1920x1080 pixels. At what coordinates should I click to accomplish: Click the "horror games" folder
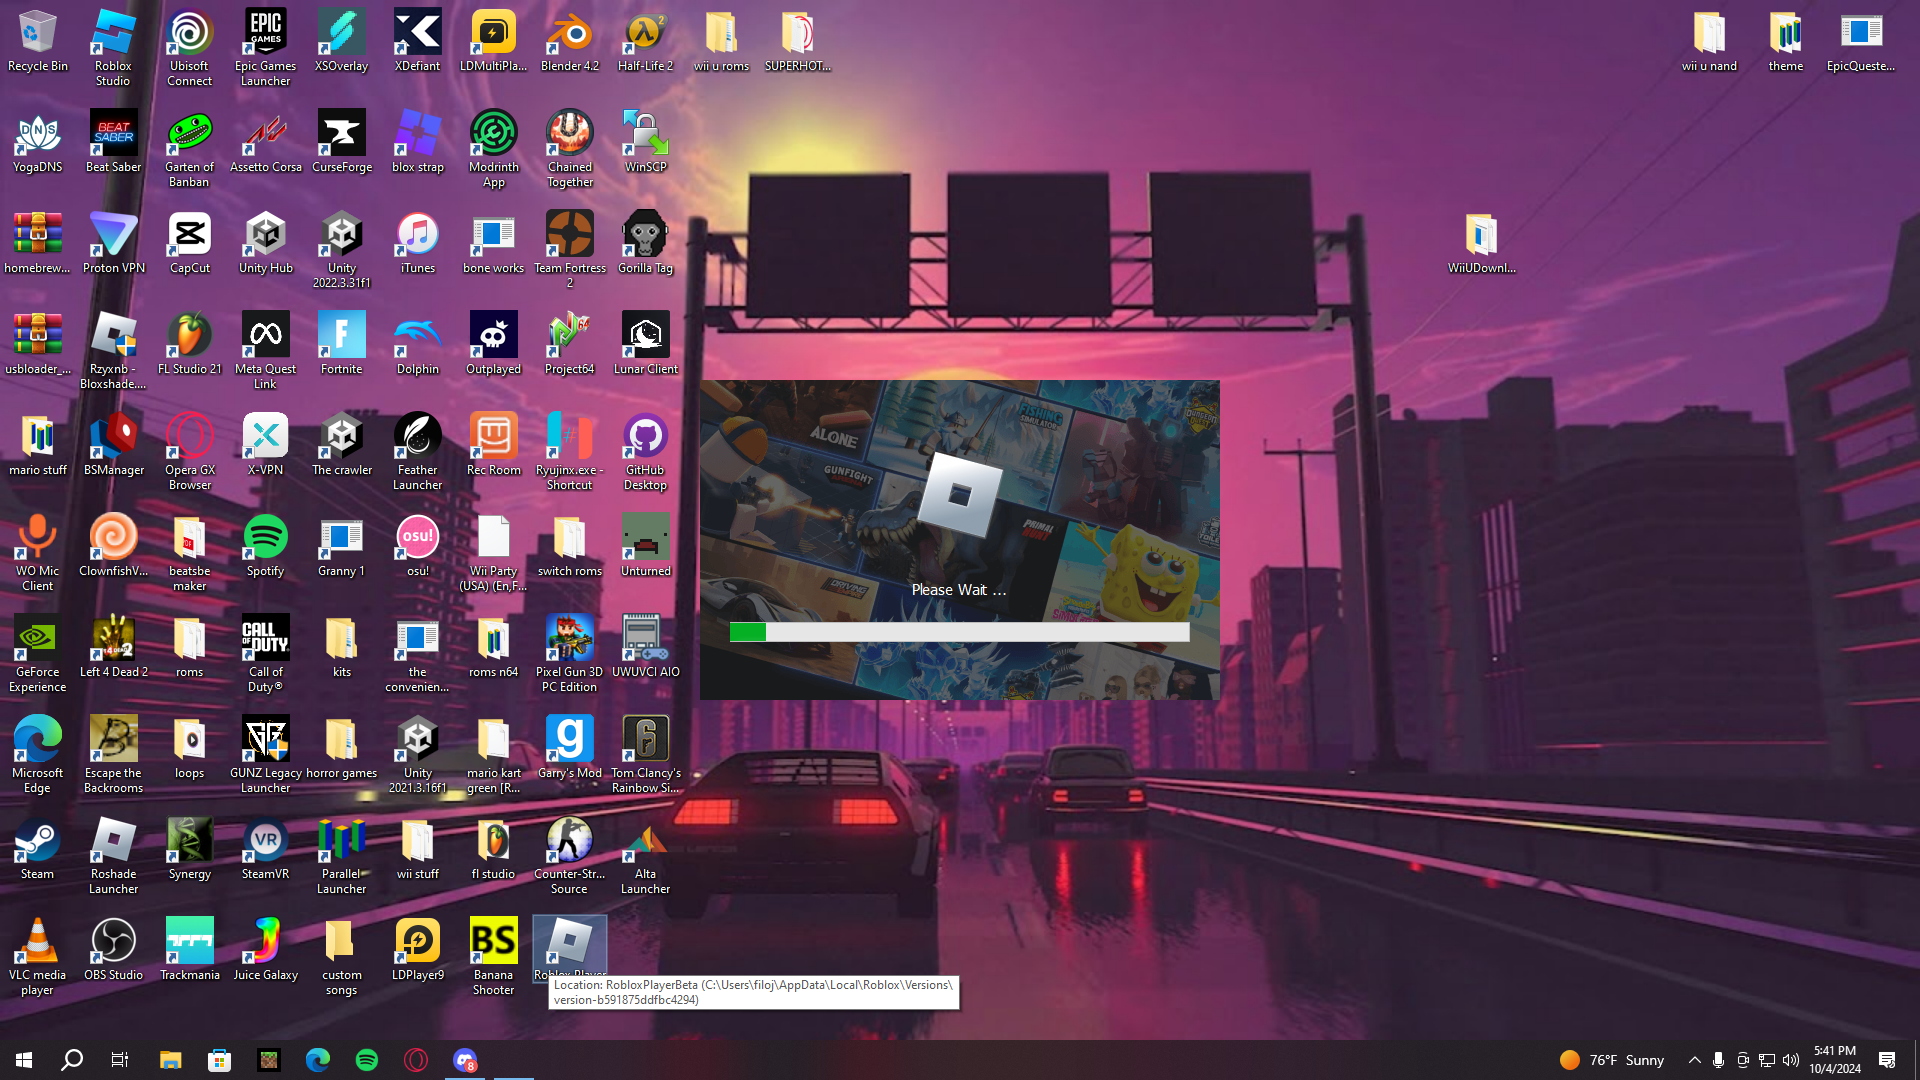(342, 749)
